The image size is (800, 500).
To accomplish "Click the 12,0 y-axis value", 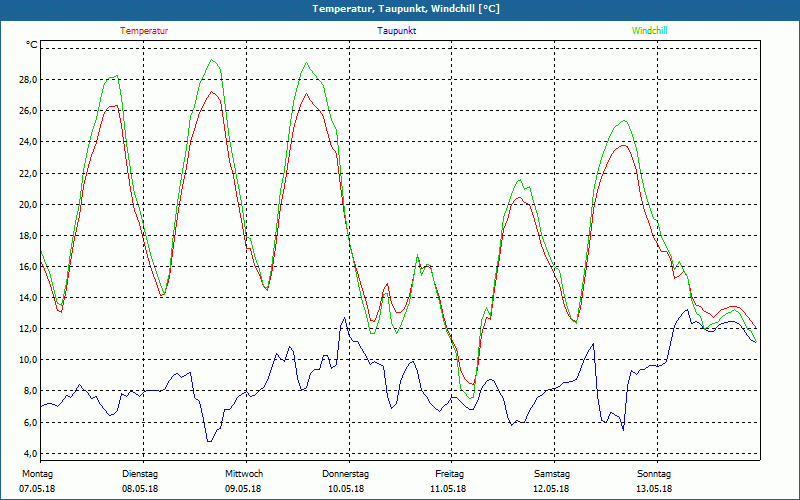I will coord(28,329).
